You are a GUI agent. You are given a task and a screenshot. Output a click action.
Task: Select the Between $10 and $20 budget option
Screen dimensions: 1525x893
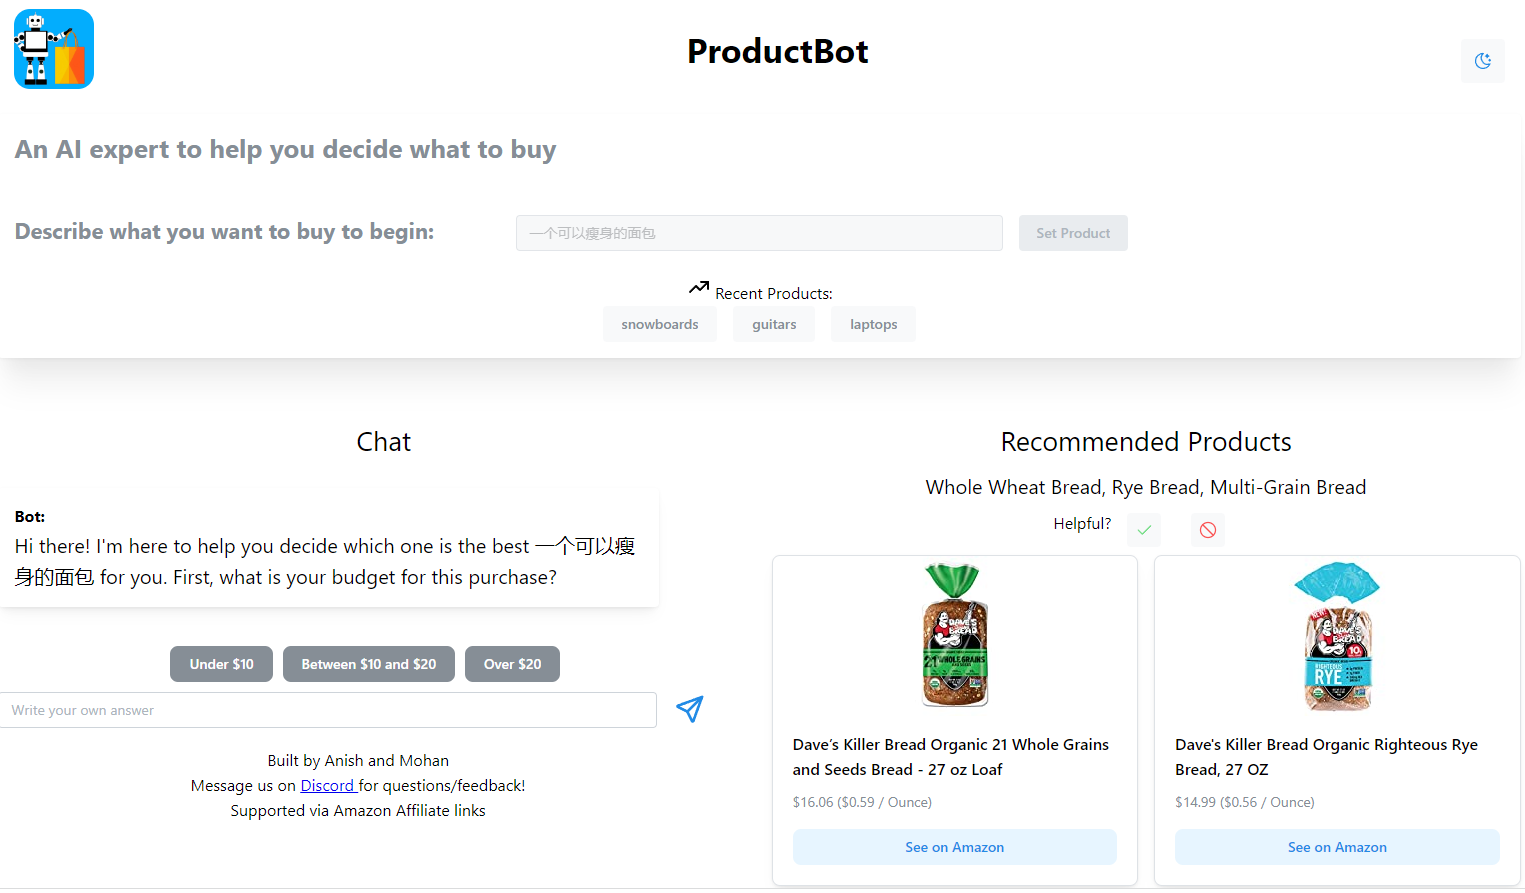368,663
